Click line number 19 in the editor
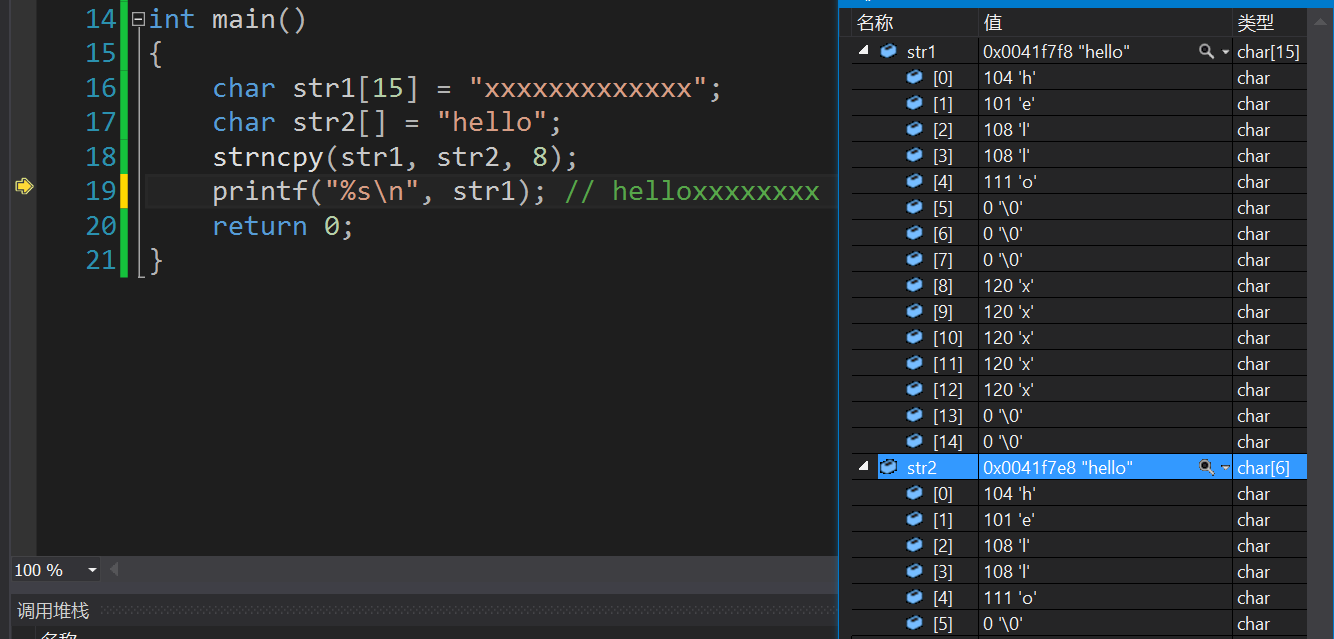 pyautogui.click(x=100, y=190)
